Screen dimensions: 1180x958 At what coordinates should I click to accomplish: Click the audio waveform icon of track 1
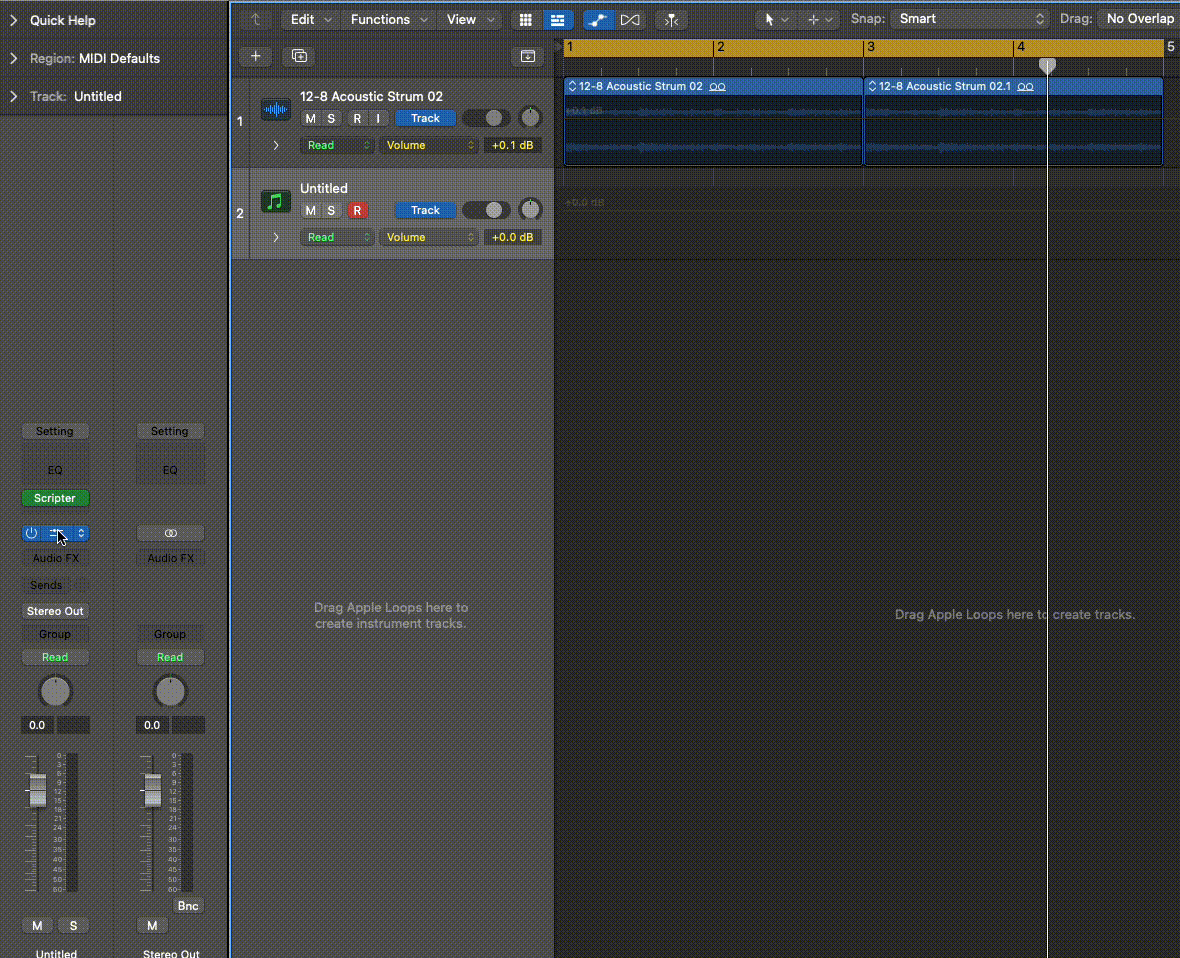[275, 109]
